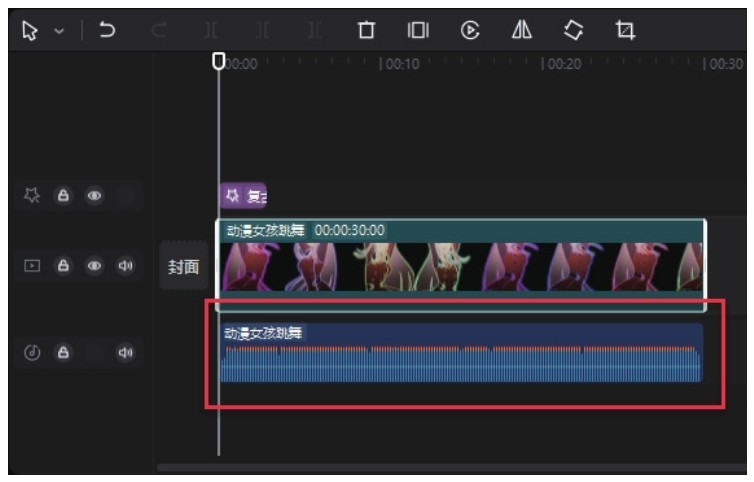Select the purple effect clip on timeline
This screenshot has width=754, height=482.
click(243, 196)
